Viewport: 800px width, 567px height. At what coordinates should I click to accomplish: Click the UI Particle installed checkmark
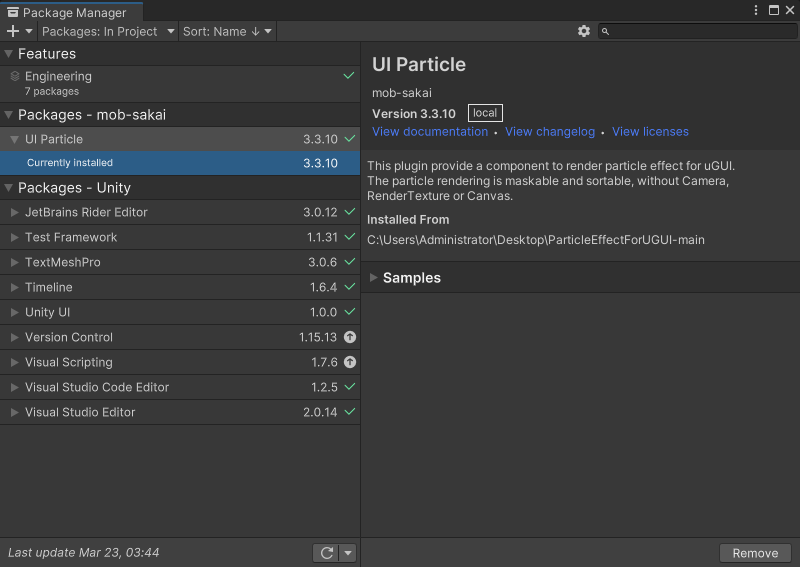[x=350, y=139]
